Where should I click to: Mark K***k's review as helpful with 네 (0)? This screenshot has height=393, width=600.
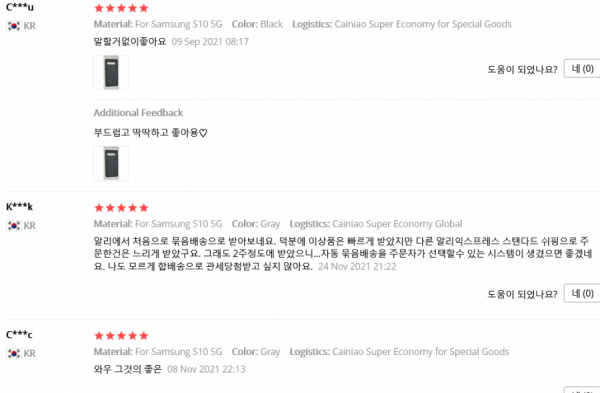point(582,294)
